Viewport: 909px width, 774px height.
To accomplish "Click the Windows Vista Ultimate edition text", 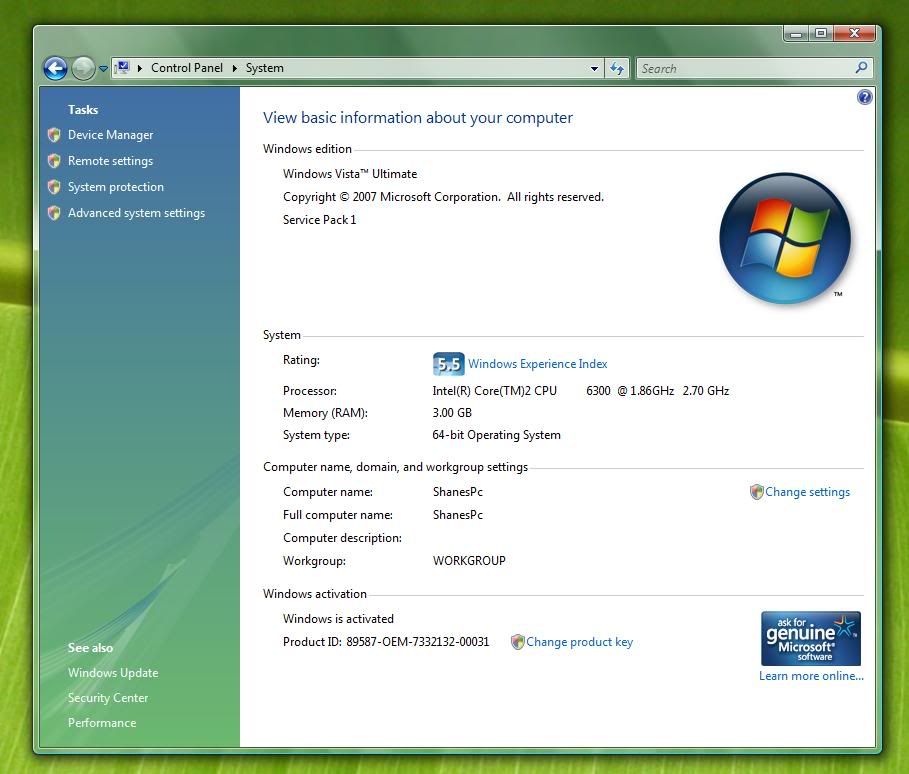I will click(x=350, y=174).
